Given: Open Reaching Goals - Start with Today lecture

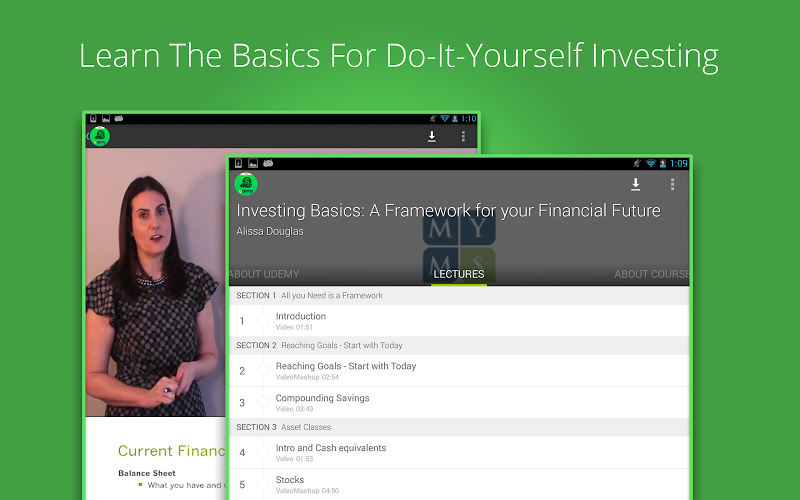Looking at the screenshot, I should click(x=459, y=371).
